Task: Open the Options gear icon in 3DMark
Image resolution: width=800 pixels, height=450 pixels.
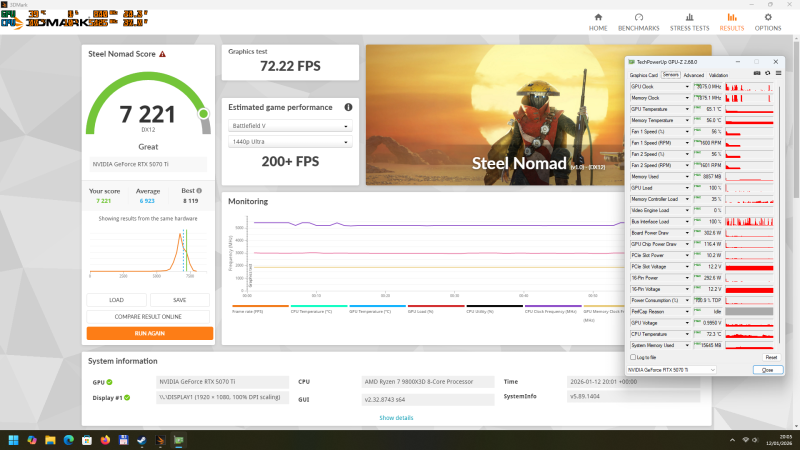Action: pos(768,17)
